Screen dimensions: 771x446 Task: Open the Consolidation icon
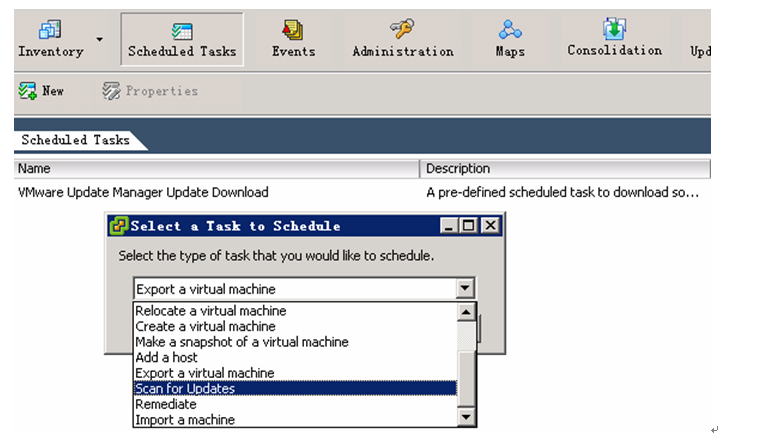click(614, 29)
